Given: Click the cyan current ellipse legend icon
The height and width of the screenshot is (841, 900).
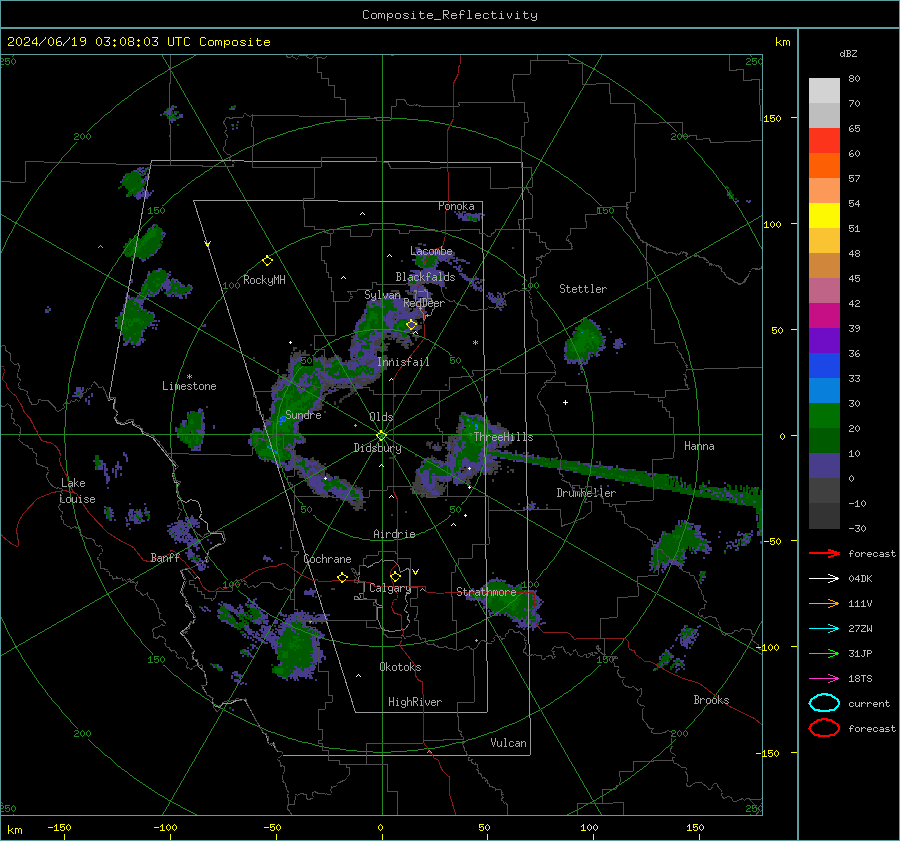Looking at the screenshot, I should 824,703.
